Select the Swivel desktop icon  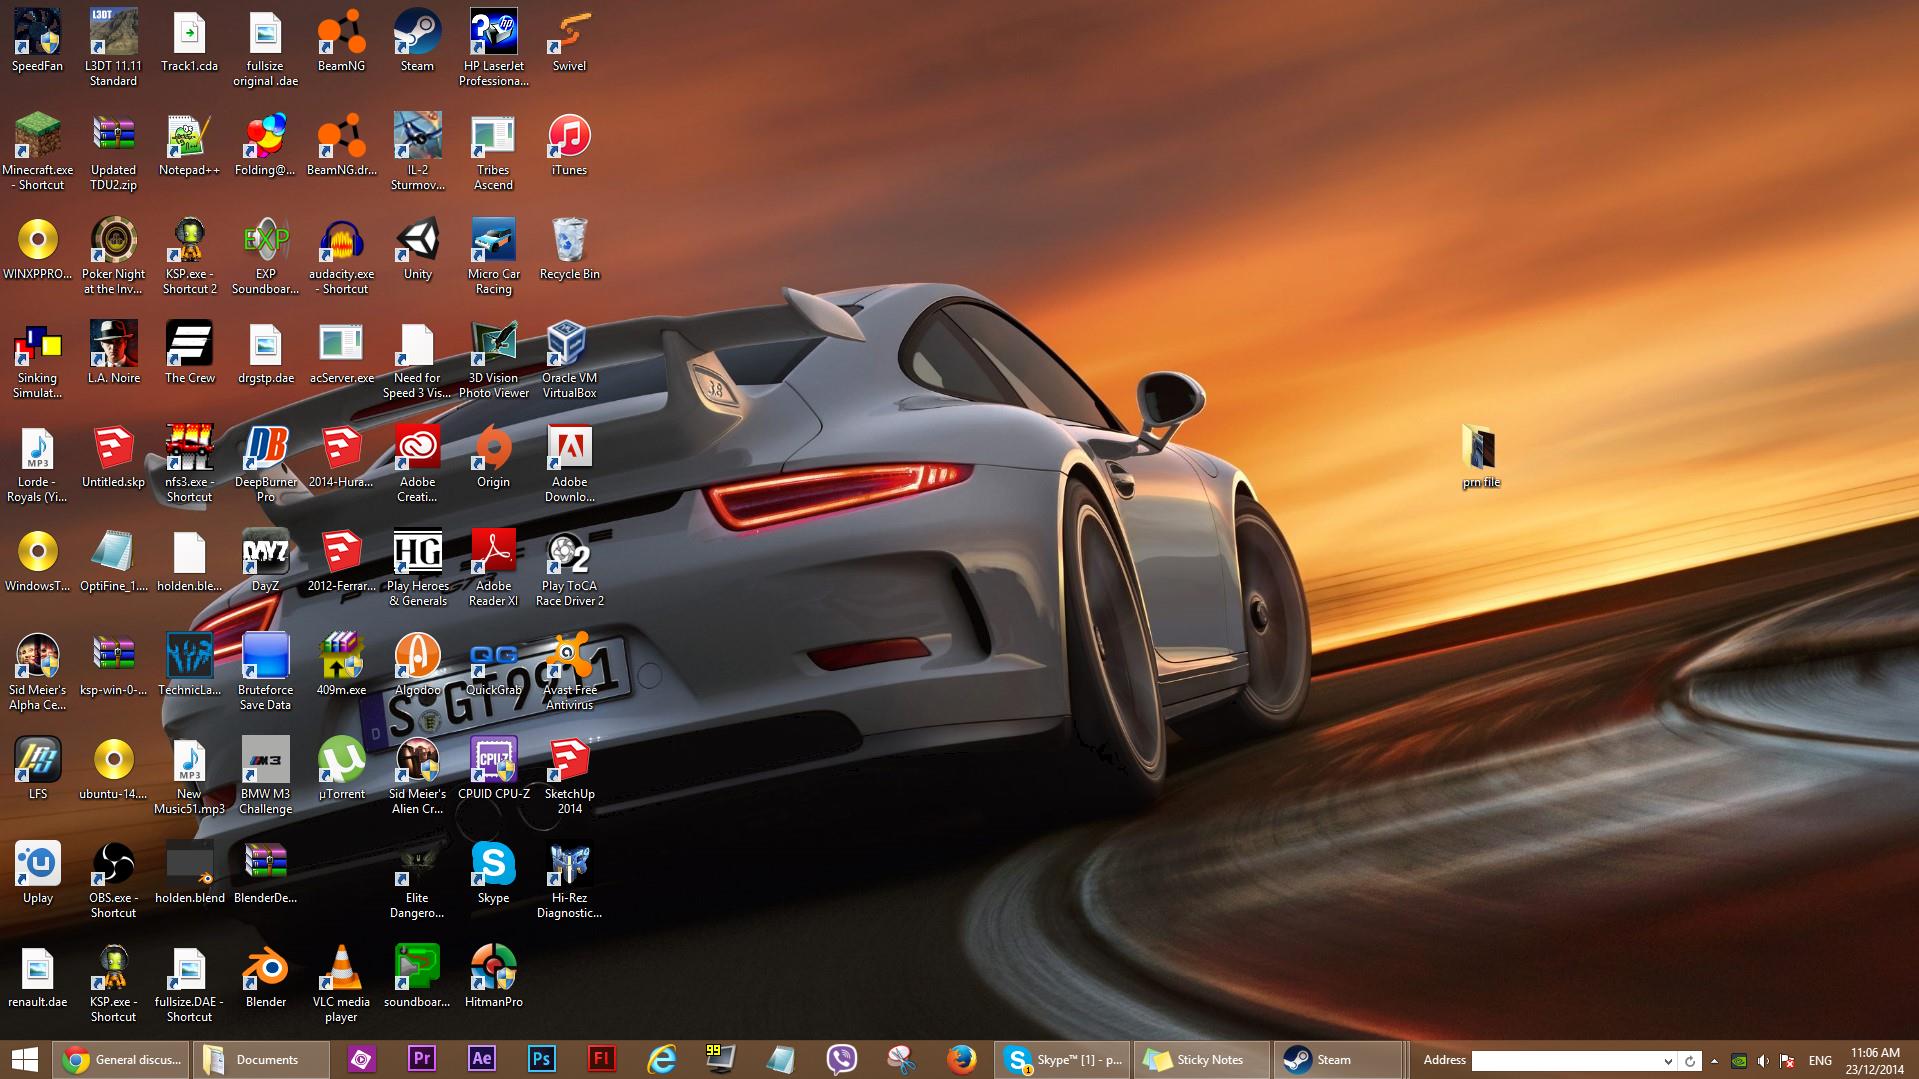569,41
